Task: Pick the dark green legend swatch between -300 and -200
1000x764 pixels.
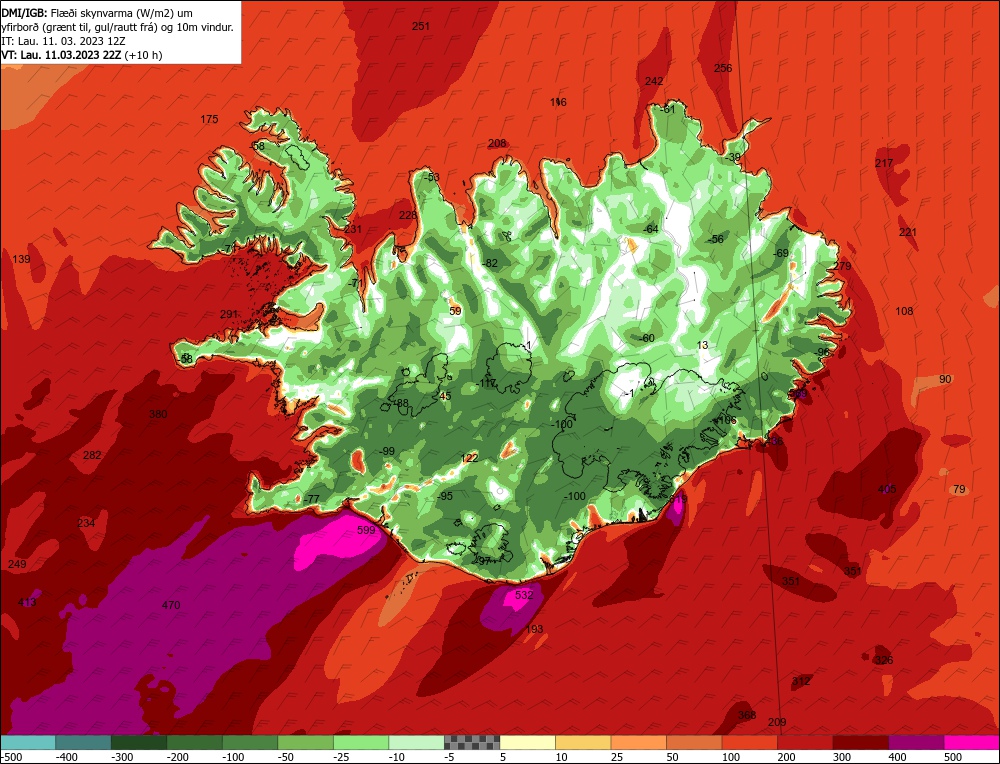Action: pyautogui.click(x=139, y=742)
